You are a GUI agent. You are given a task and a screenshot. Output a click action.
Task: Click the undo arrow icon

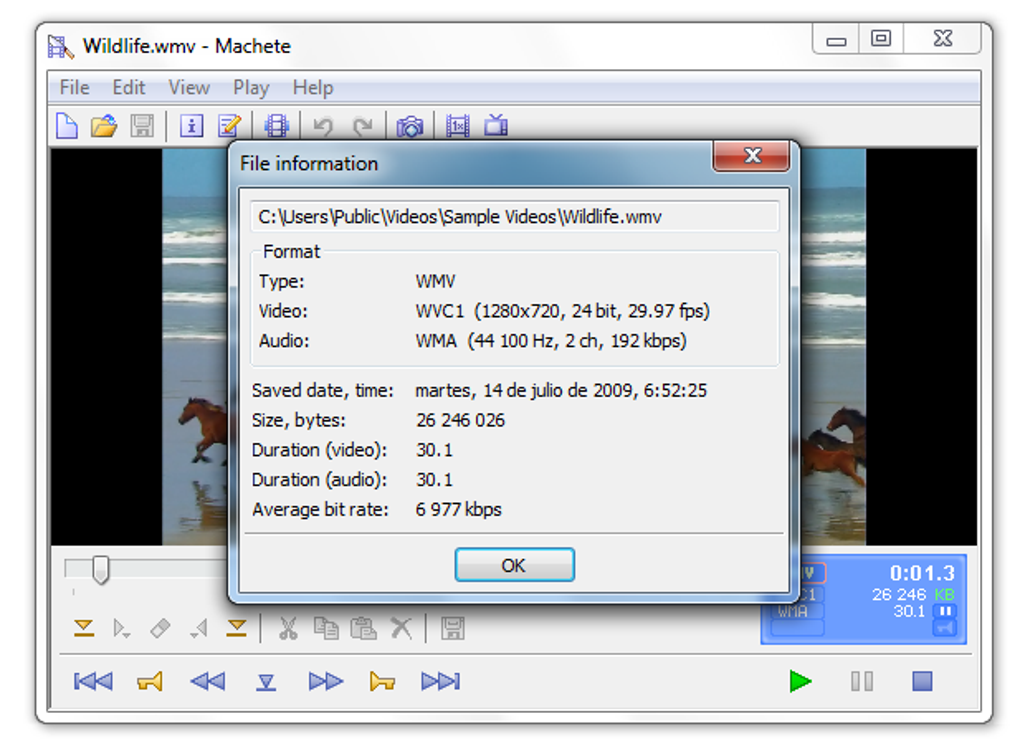pyautogui.click(x=323, y=126)
